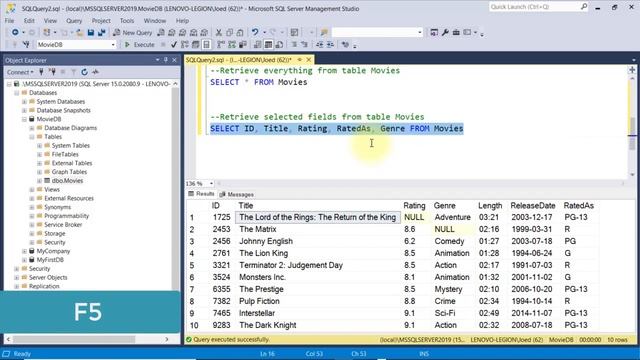Open the Query menu

pyautogui.click(x=74, y=20)
